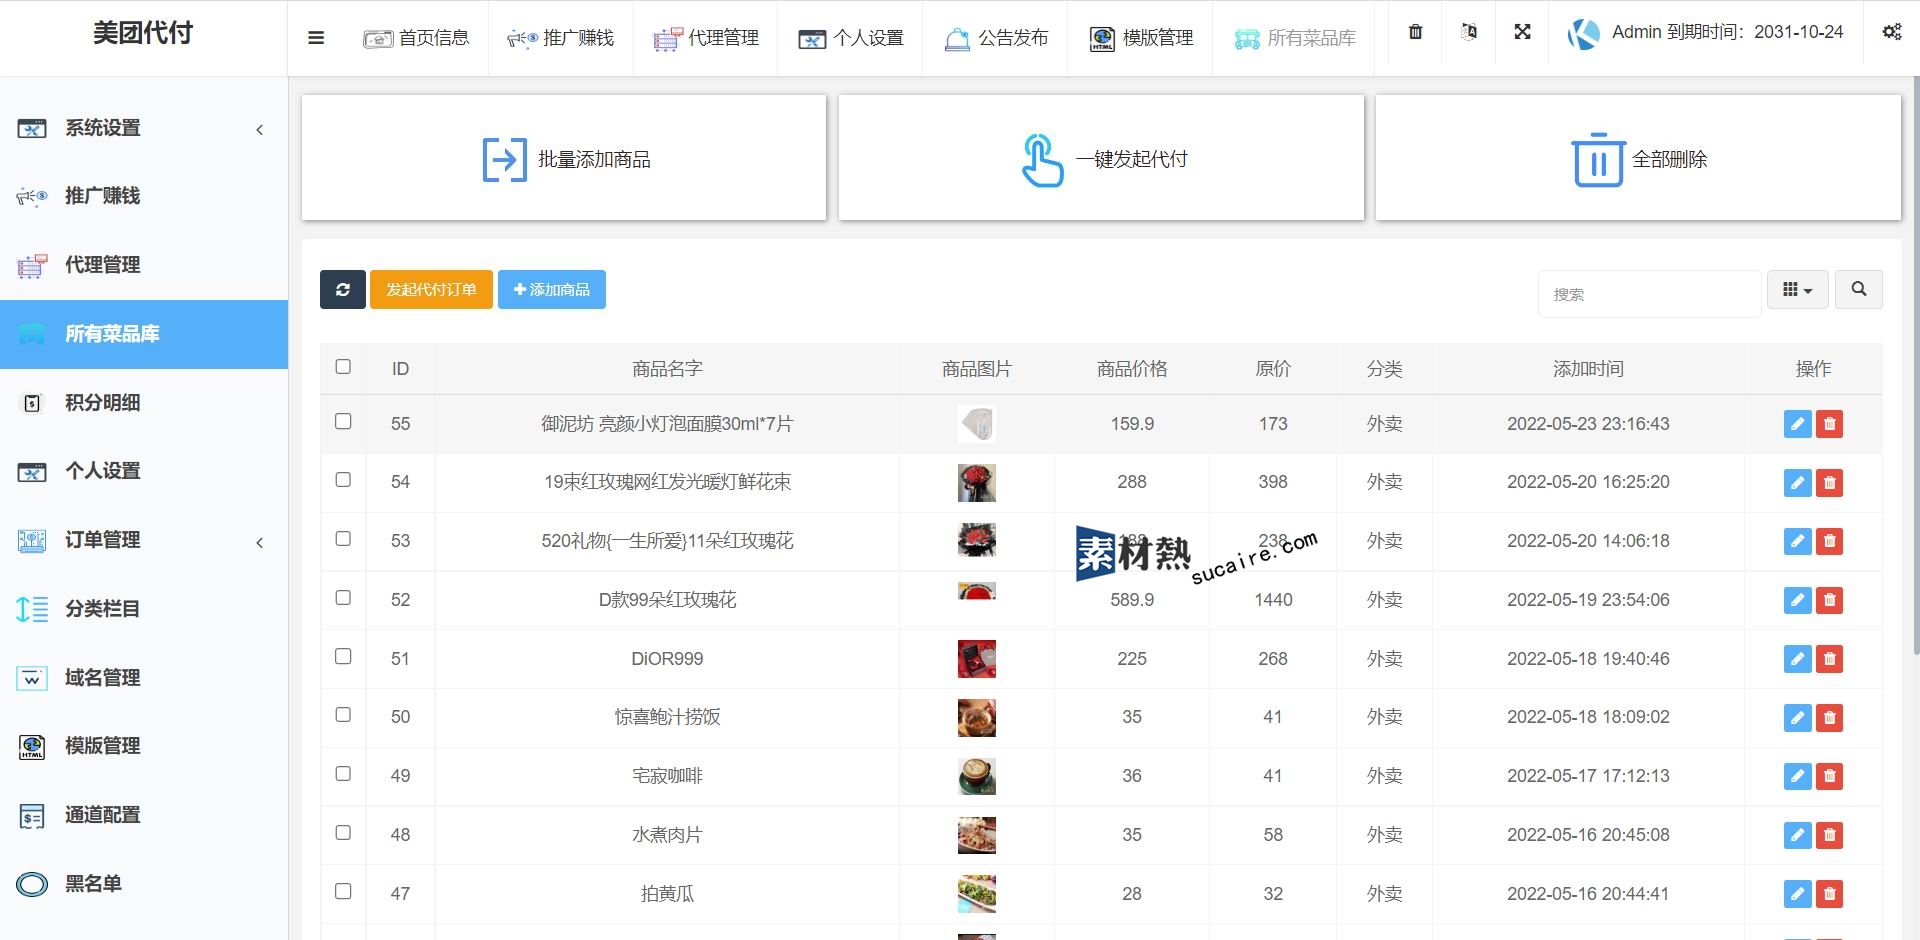Click 发起代付订单 orange button
This screenshot has height=940, width=1920.
[x=431, y=290]
